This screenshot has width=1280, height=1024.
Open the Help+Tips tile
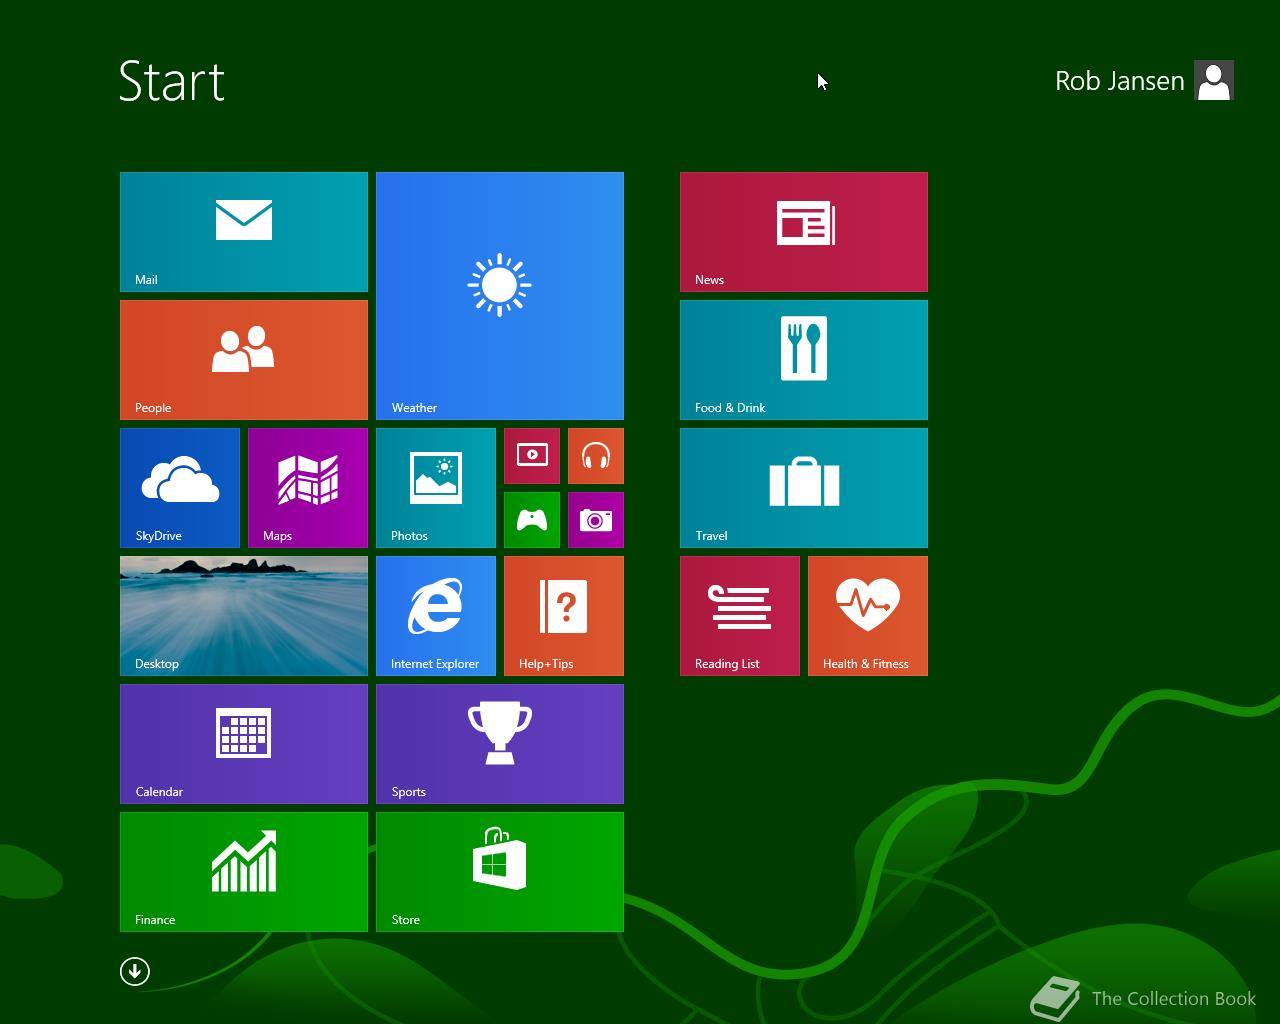coord(564,616)
